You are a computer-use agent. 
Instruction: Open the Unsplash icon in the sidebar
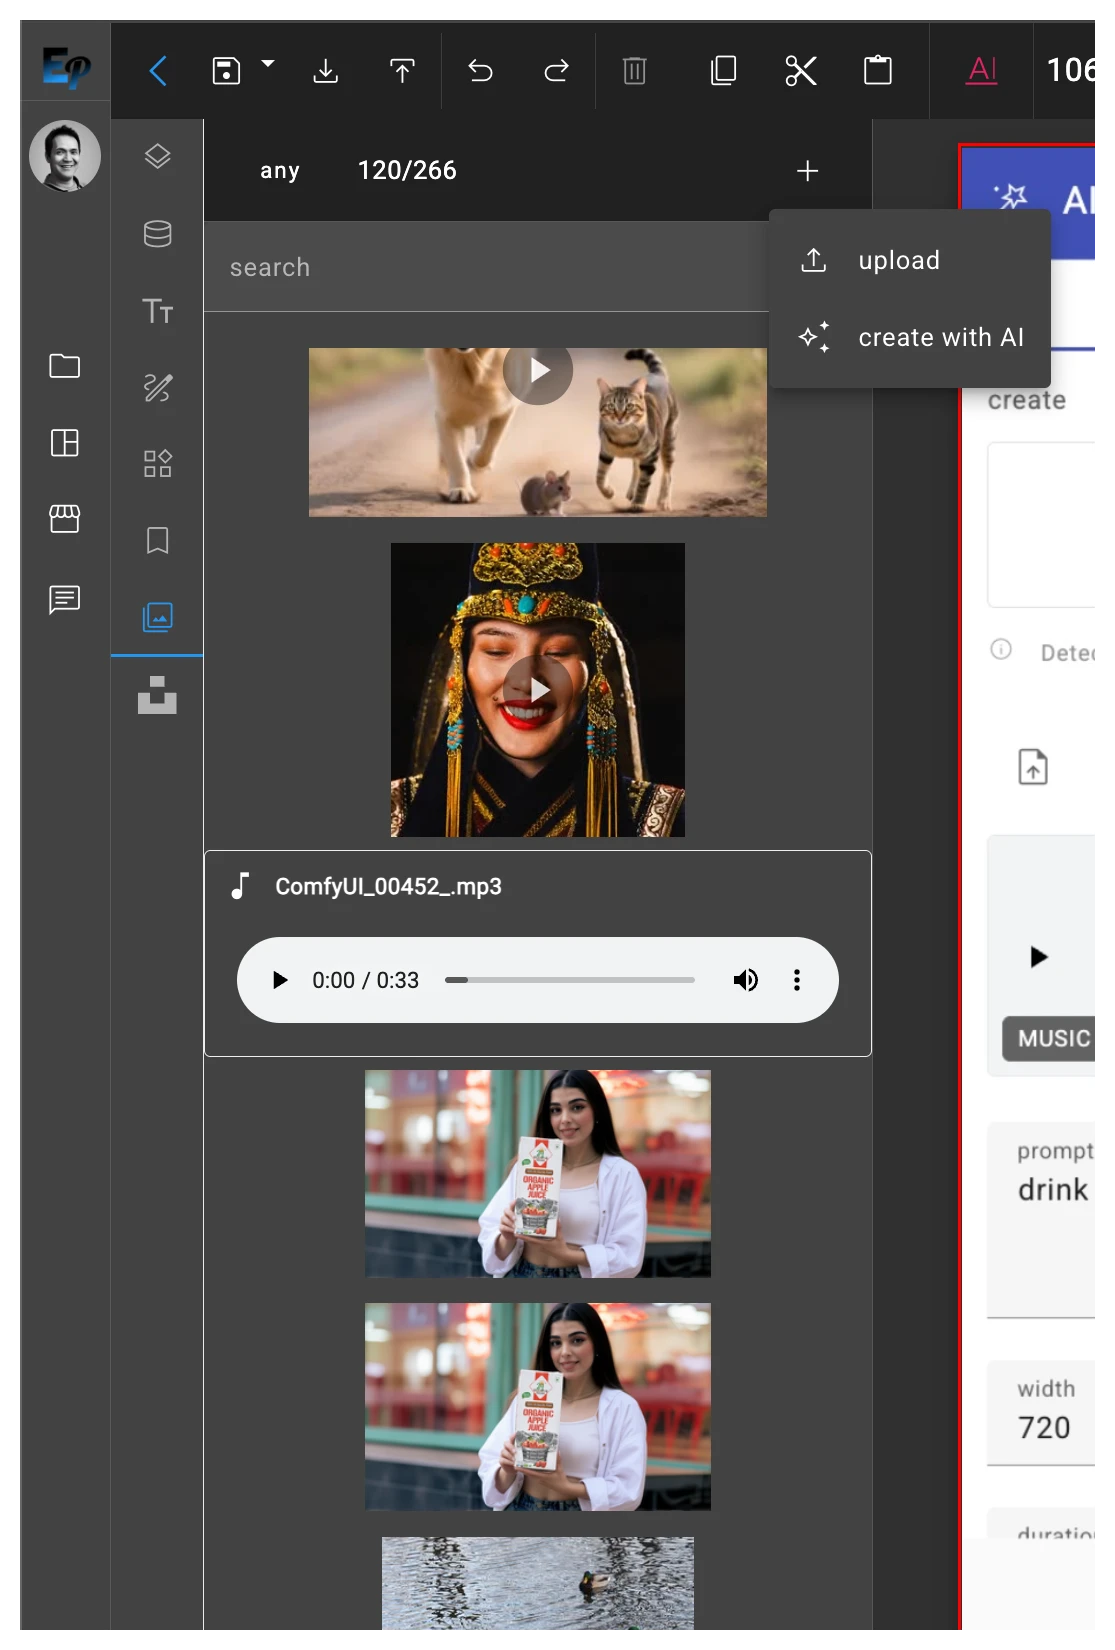[x=157, y=695]
